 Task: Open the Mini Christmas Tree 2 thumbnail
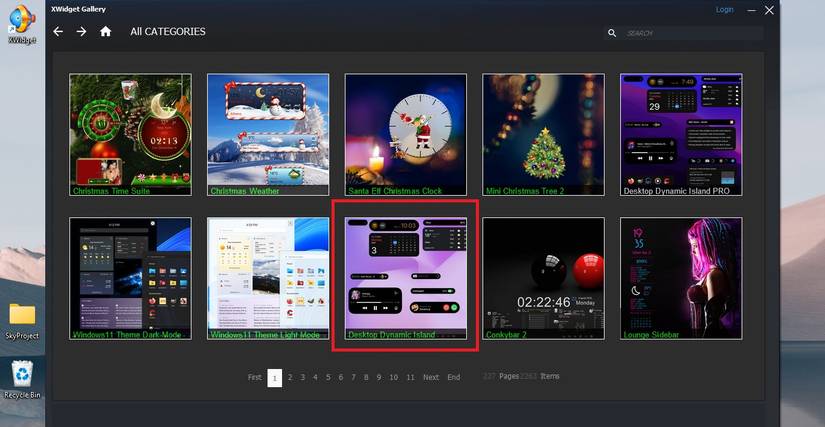(544, 135)
